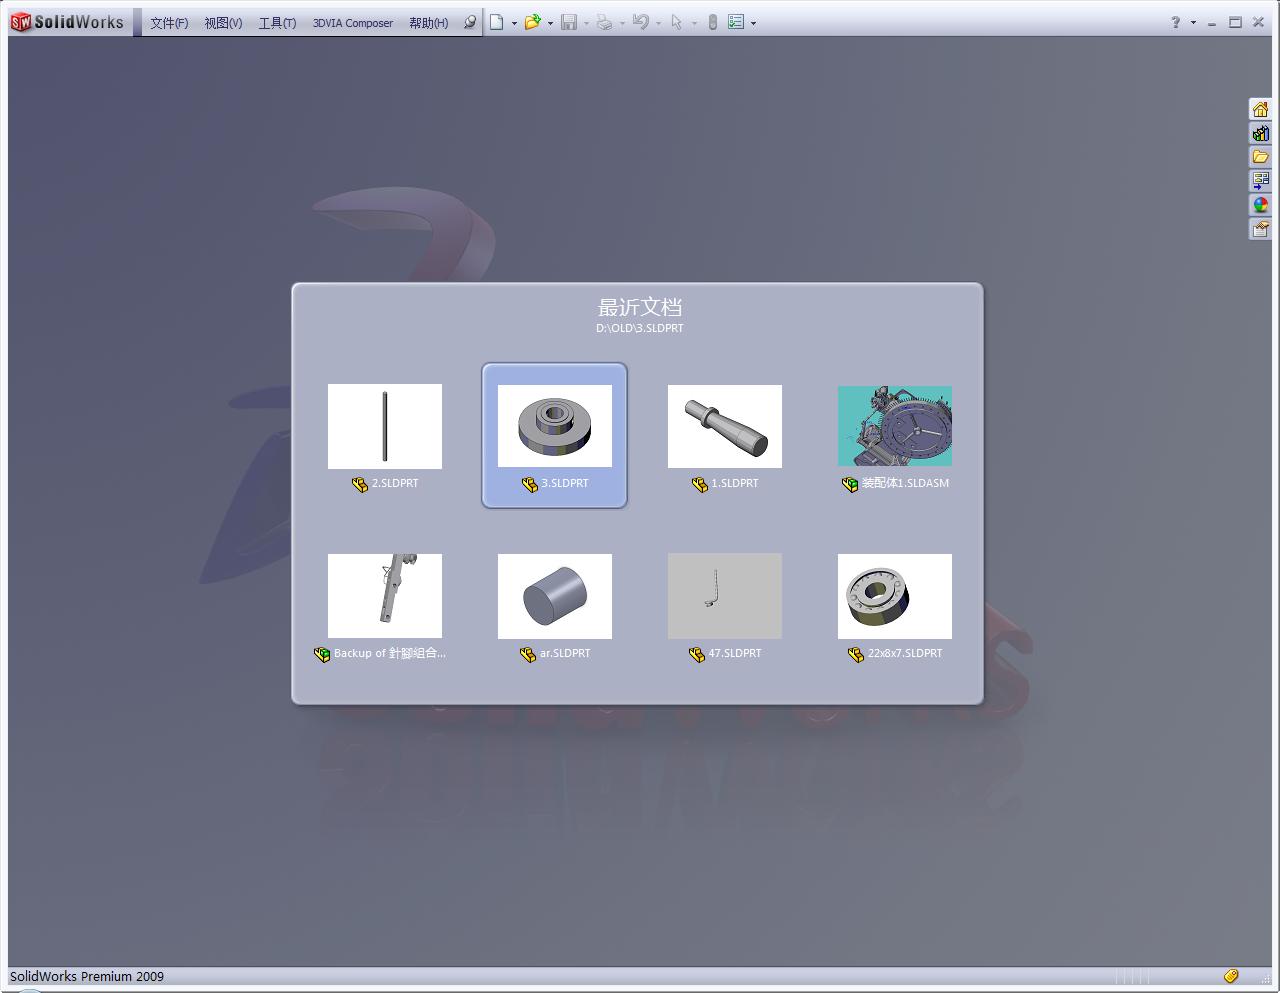Open a file using the yellow folder toolbar icon
Viewport: 1280px width, 993px height.
pos(532,22)
